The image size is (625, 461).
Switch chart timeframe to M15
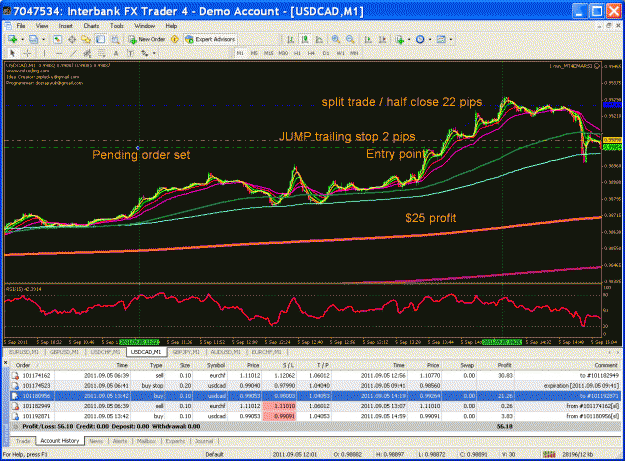click(268, 53)
